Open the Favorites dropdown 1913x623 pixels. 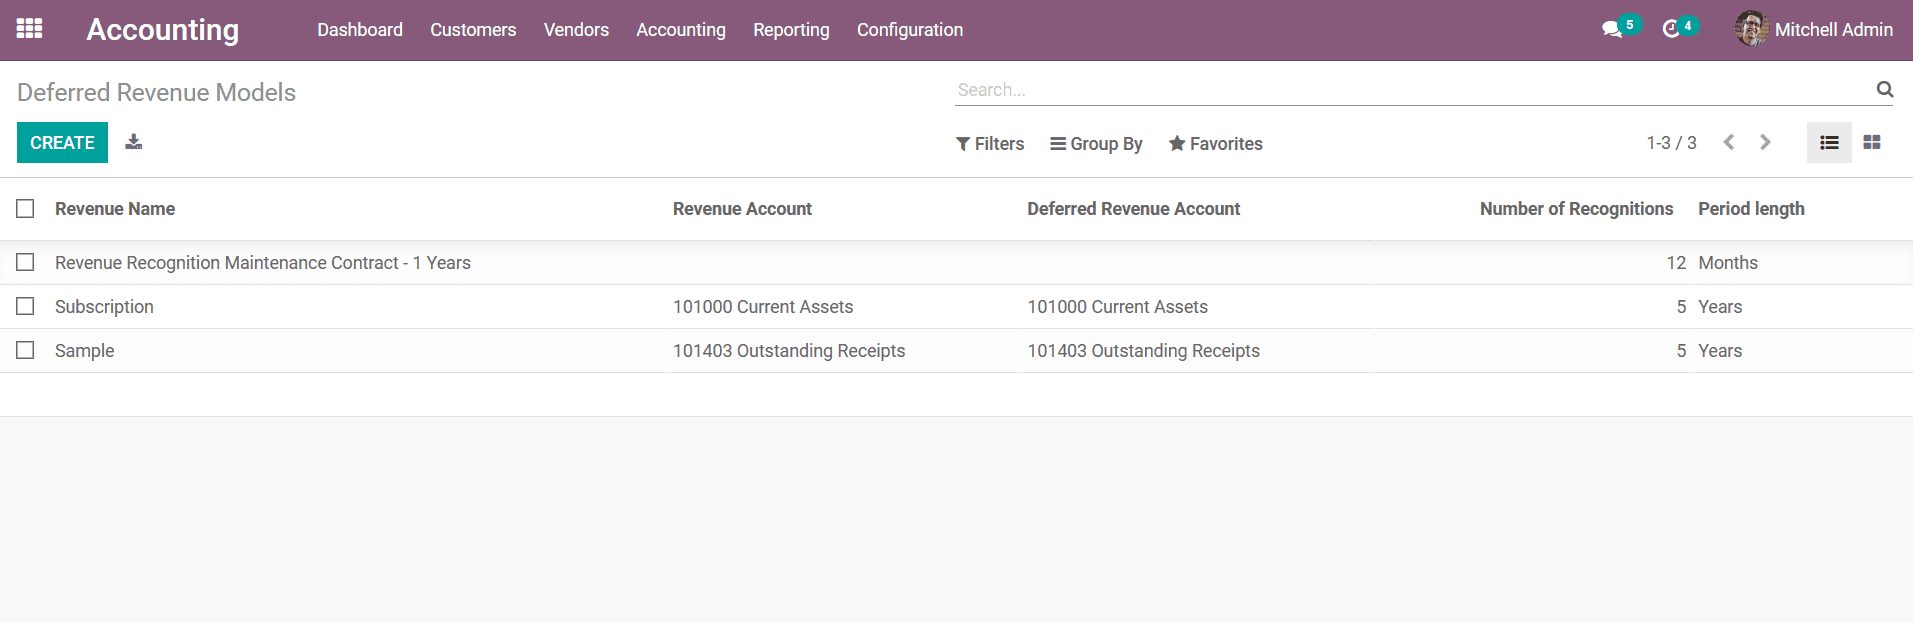(1215, 144)
